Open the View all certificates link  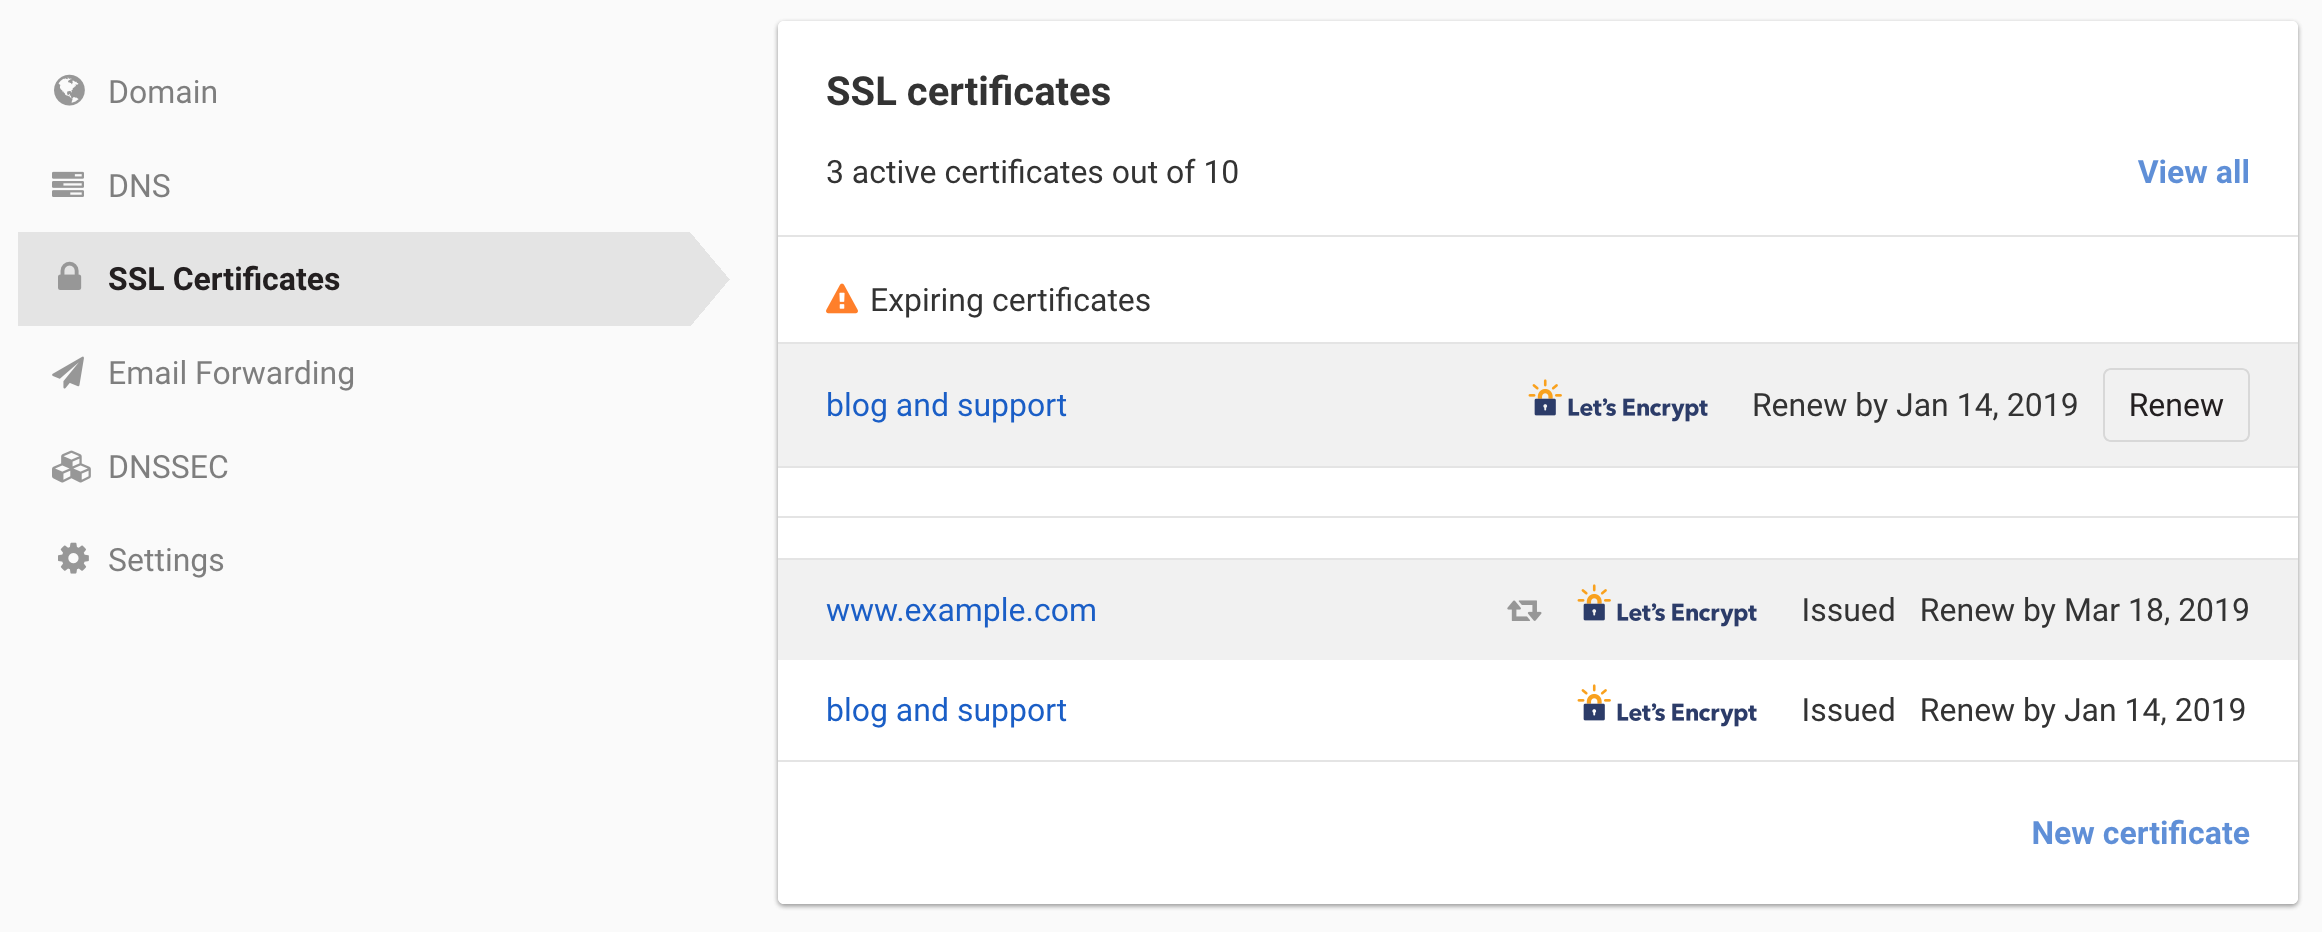[x=2193, y=171]
